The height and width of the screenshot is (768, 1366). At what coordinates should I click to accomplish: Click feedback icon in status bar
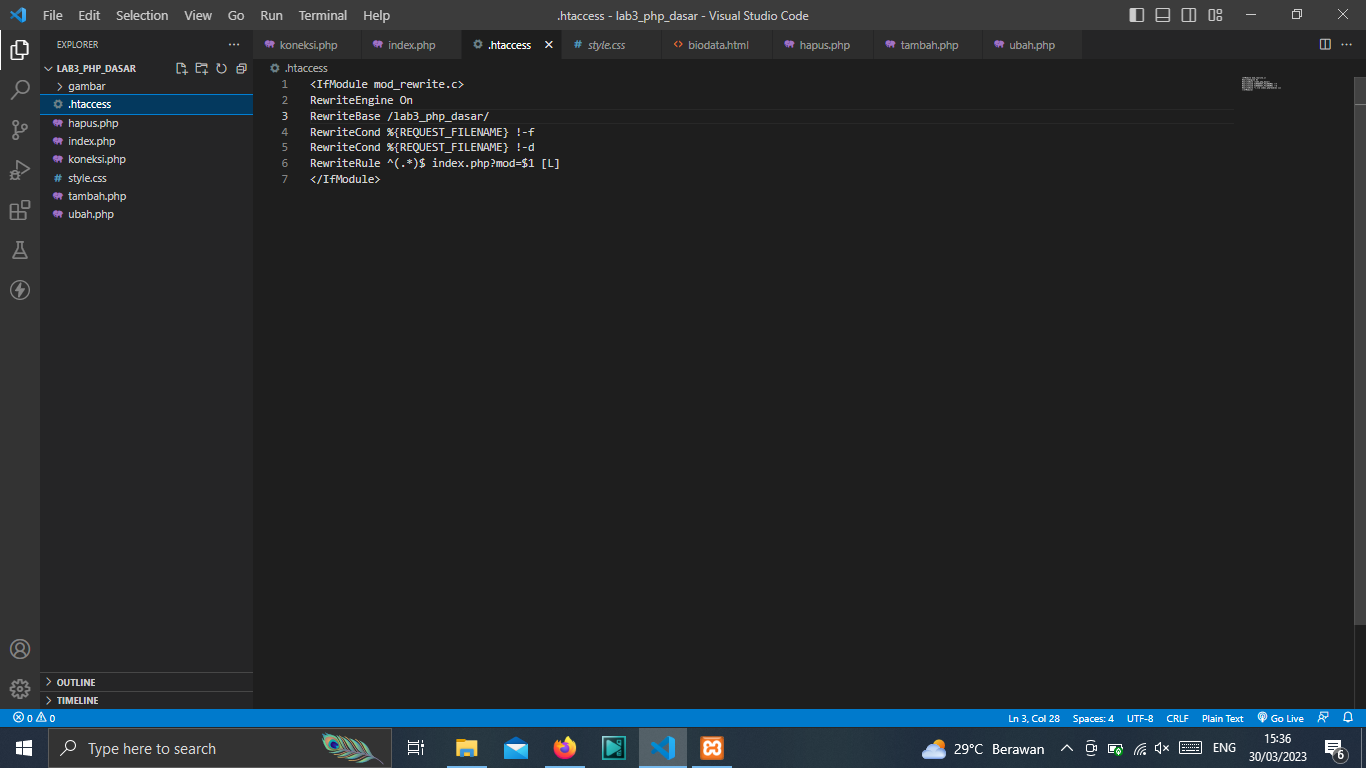pos(1324,718)
